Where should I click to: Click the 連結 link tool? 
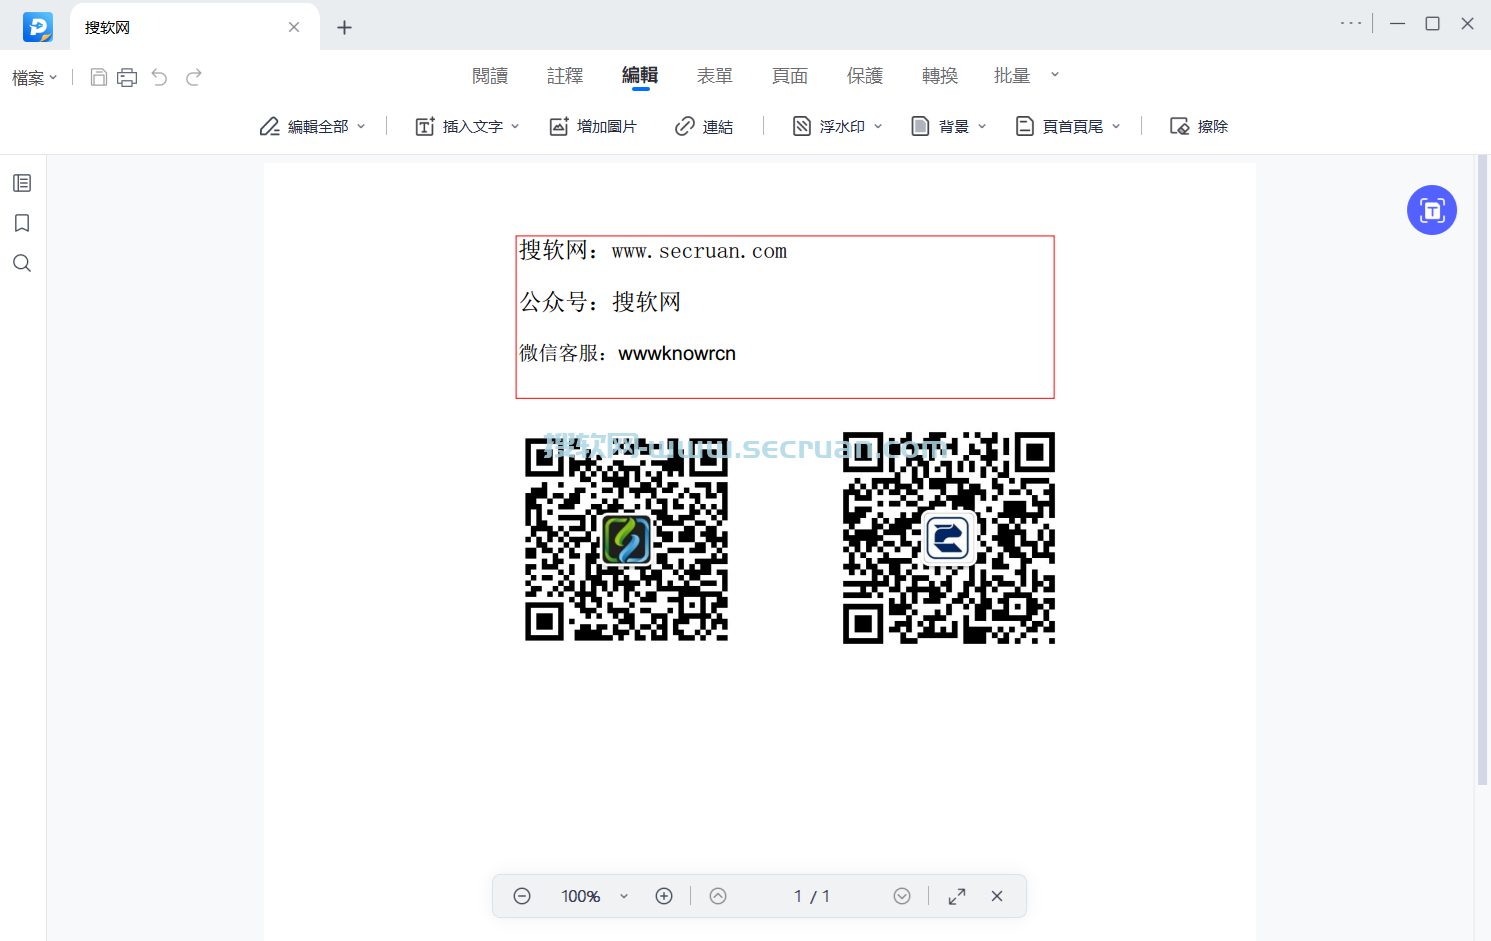(x=704, y=126)
